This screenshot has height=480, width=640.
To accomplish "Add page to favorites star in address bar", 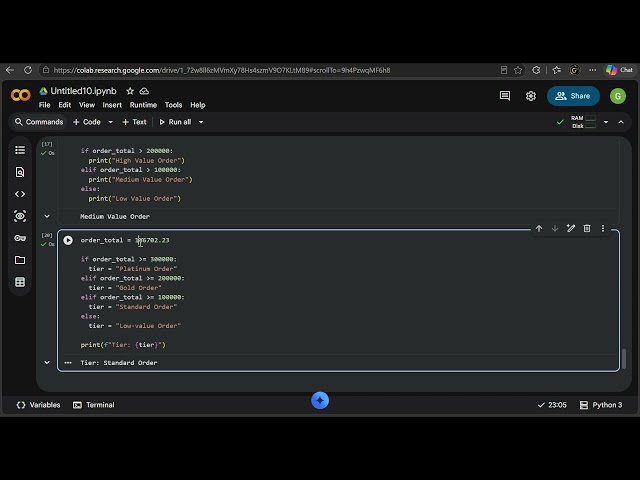I will tap(518, 70).
